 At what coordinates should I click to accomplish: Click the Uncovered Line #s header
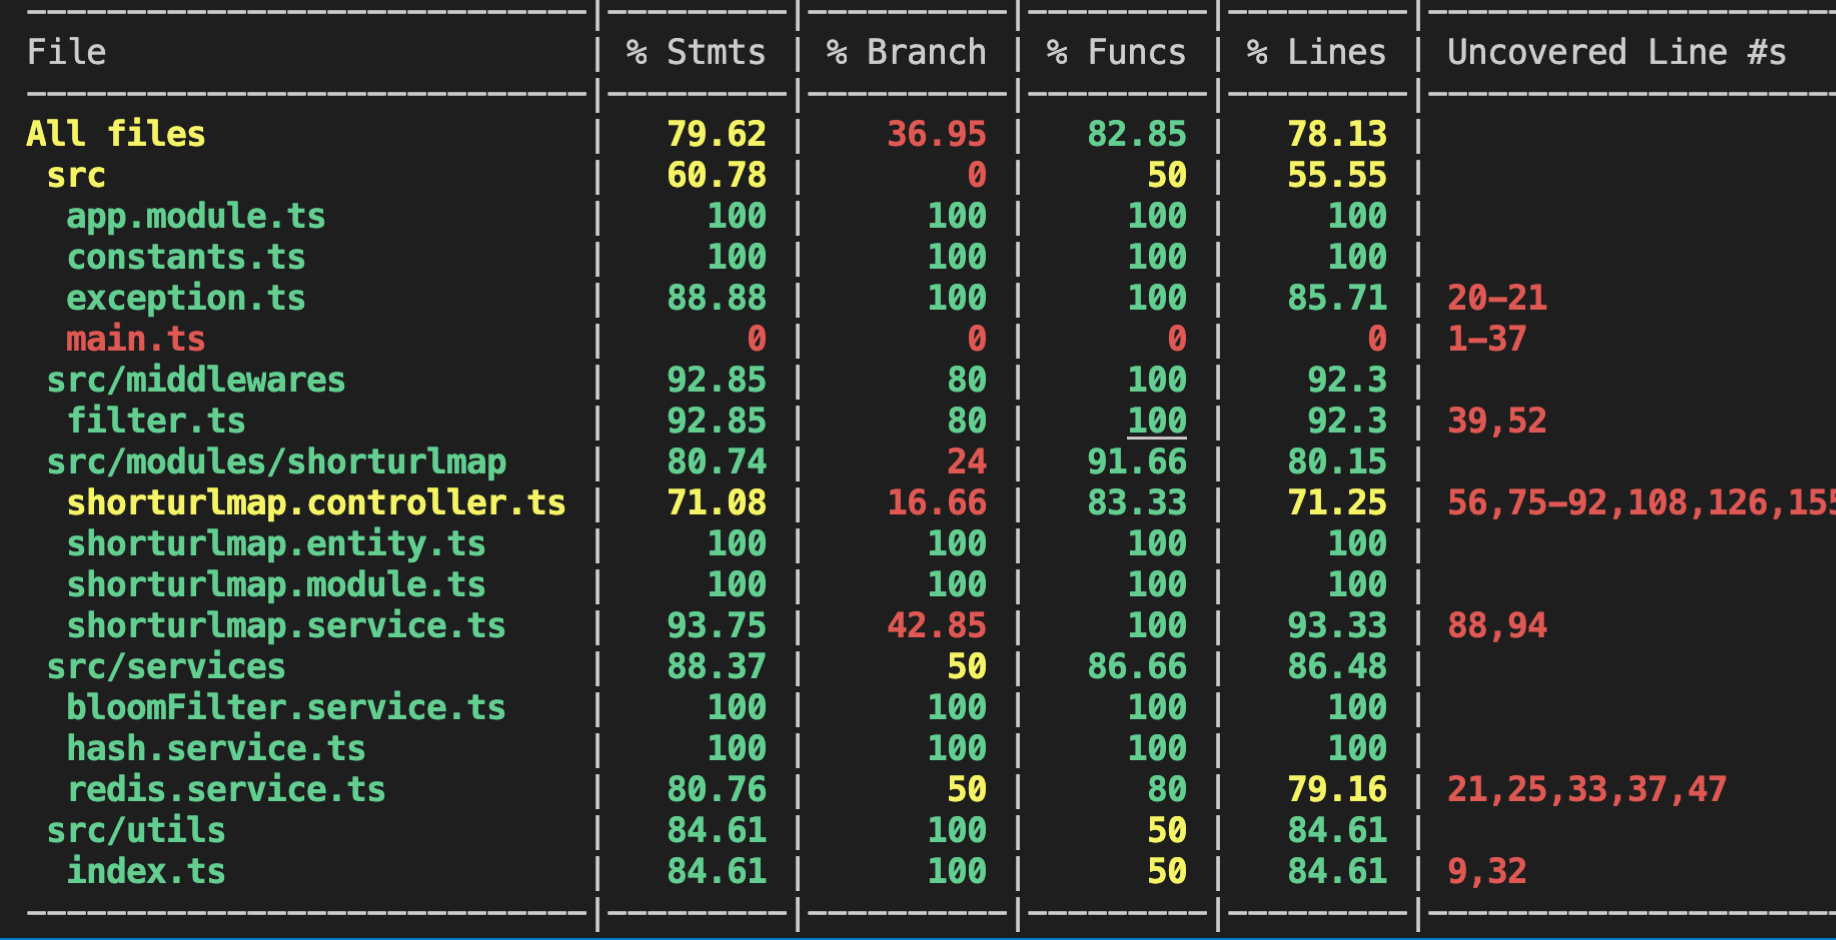[x=1616, y=52]
